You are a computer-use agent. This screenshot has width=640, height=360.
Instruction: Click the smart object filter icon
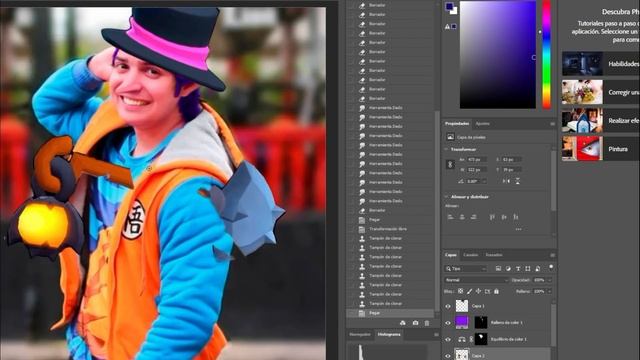538,269
